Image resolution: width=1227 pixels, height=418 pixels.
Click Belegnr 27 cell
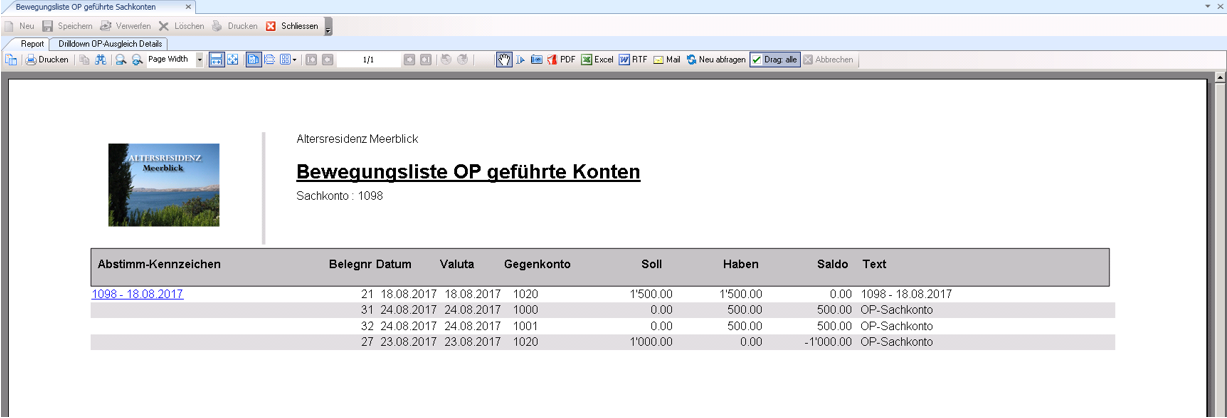pos(366,342)
